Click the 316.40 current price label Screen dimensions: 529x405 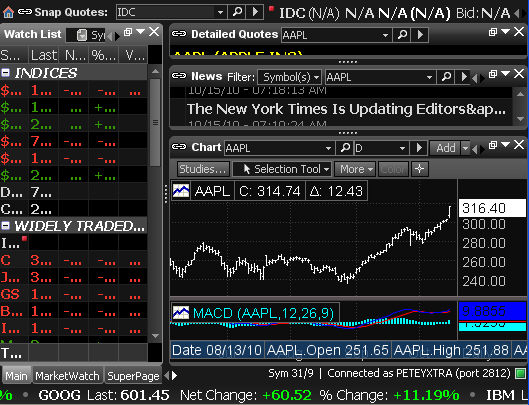[492, 208]
